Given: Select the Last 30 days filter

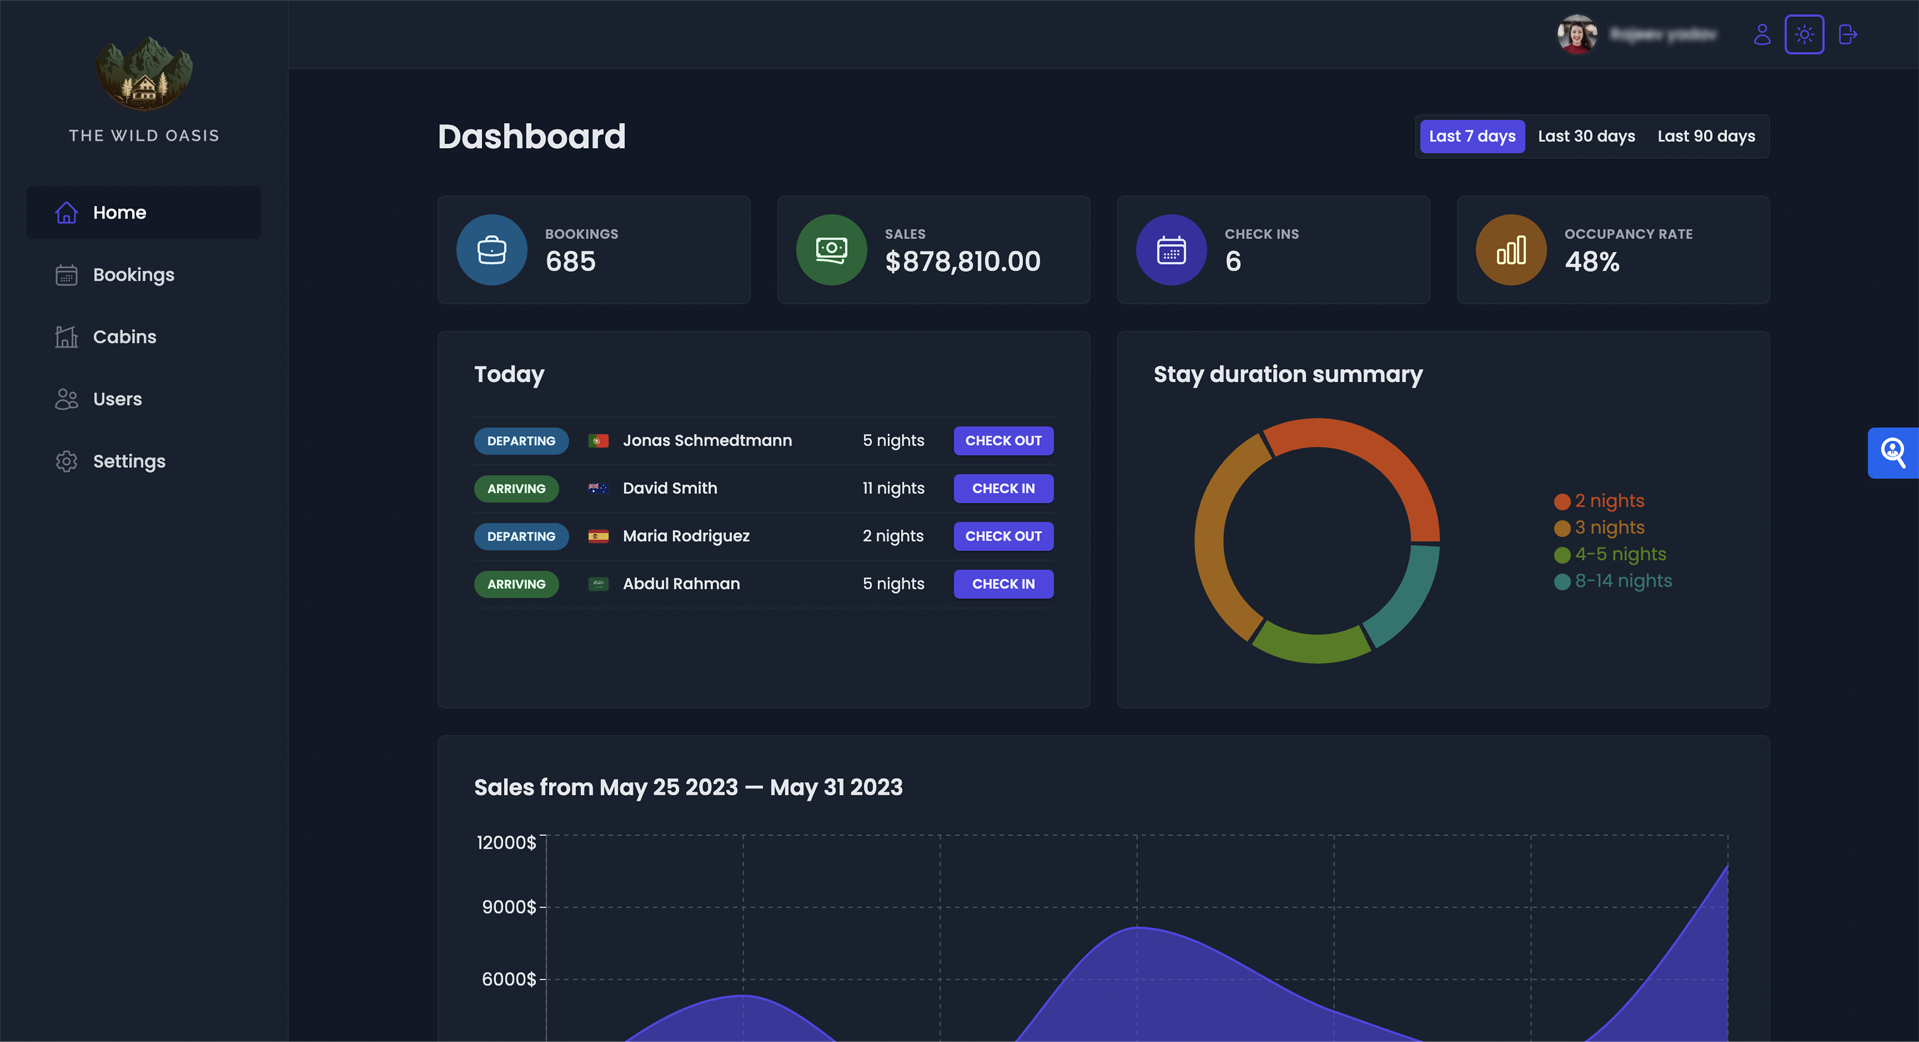Looking at the screenshot, I should click(1586, 136).
